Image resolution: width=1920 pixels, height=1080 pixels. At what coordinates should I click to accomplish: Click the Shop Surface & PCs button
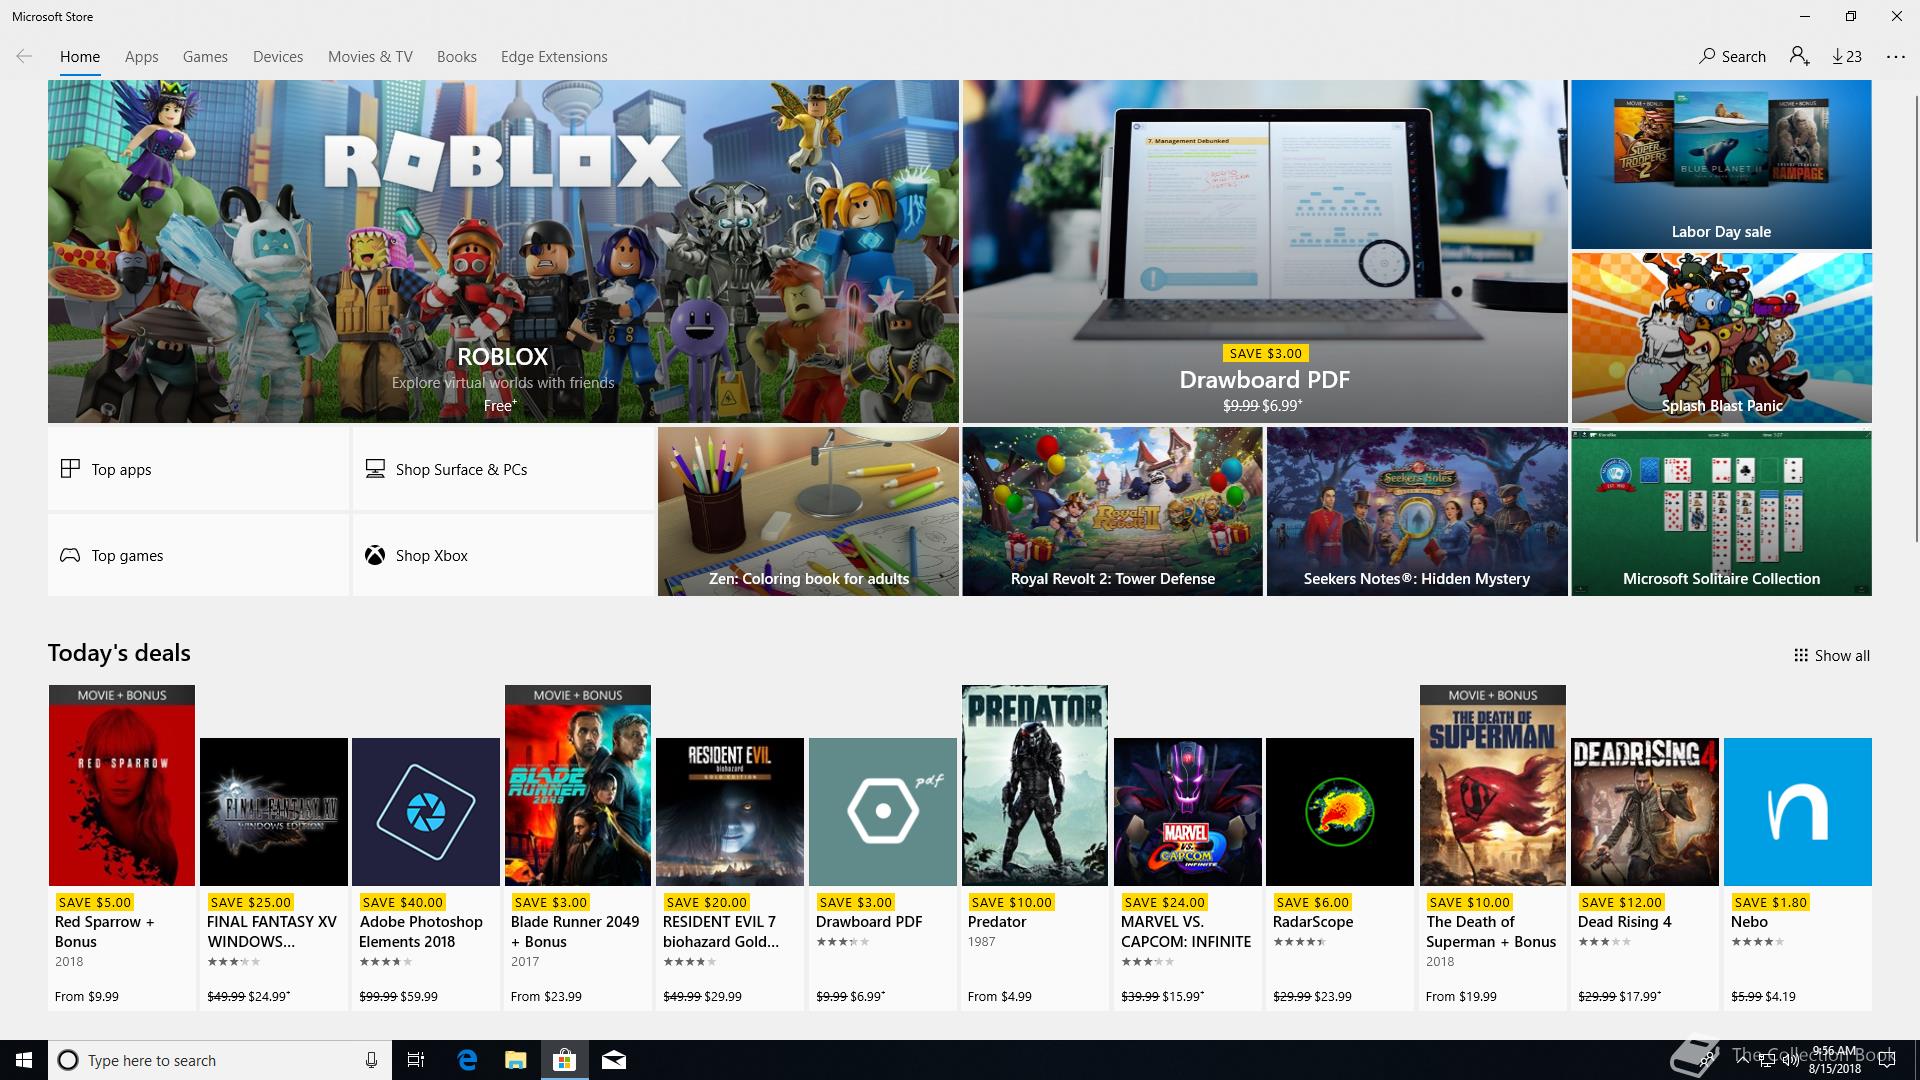point(503,469)
